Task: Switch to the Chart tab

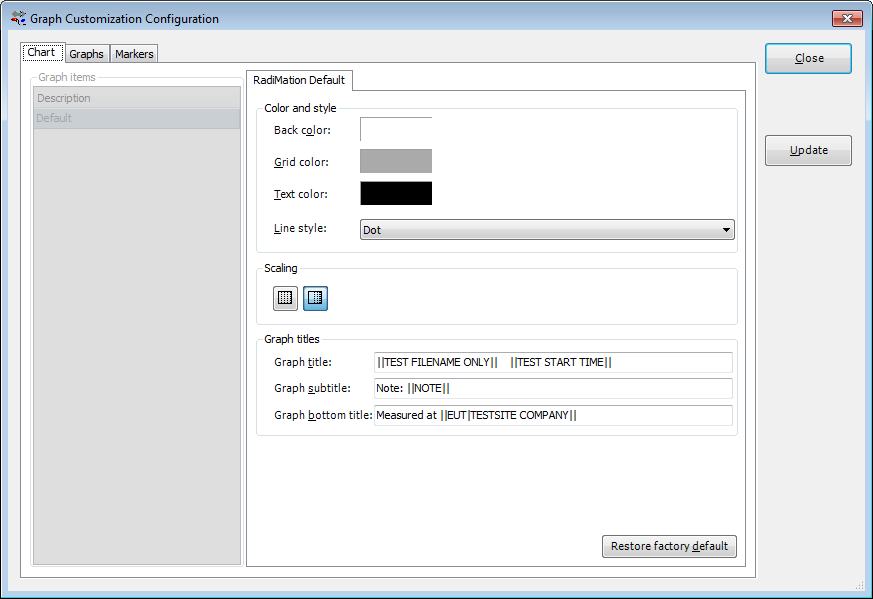Action: [x=42, y=52]
